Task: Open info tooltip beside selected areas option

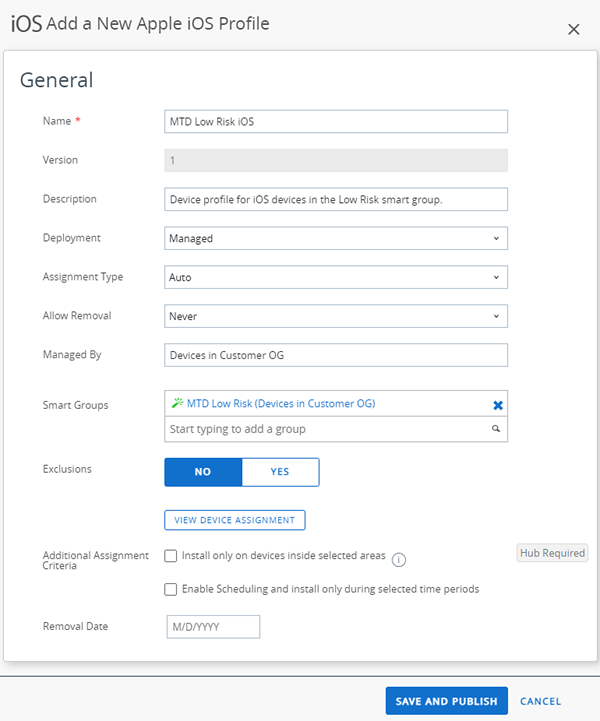Action: (399, 560)
